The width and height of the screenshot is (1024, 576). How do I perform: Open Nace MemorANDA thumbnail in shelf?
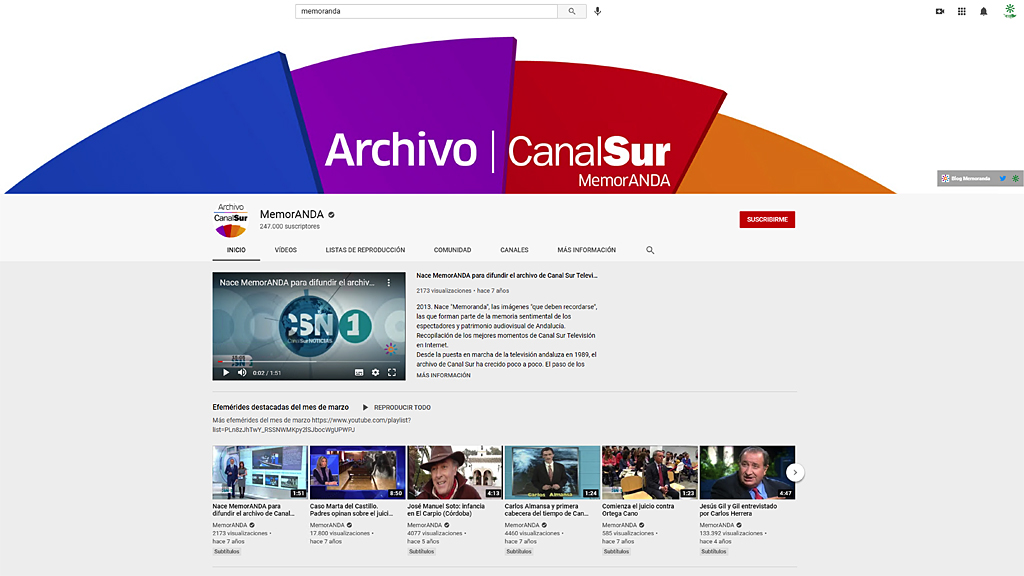(260, 472)
